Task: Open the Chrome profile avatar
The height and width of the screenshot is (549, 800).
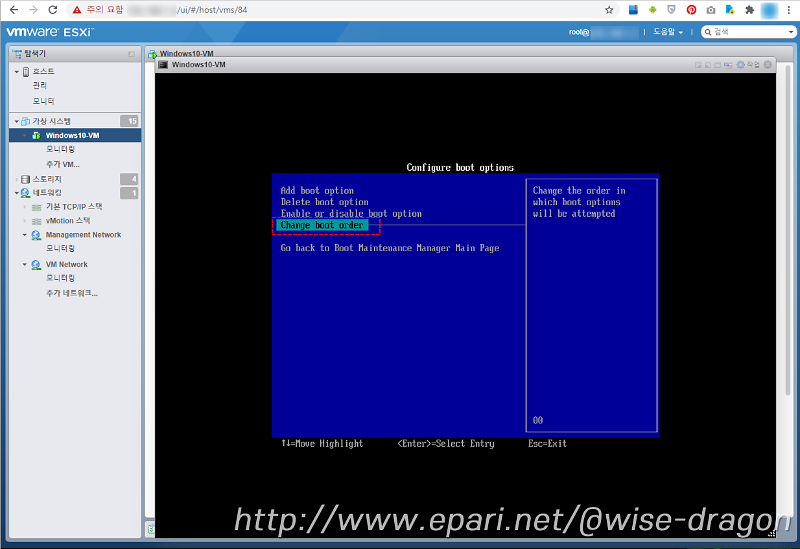Action: [769, 10]
